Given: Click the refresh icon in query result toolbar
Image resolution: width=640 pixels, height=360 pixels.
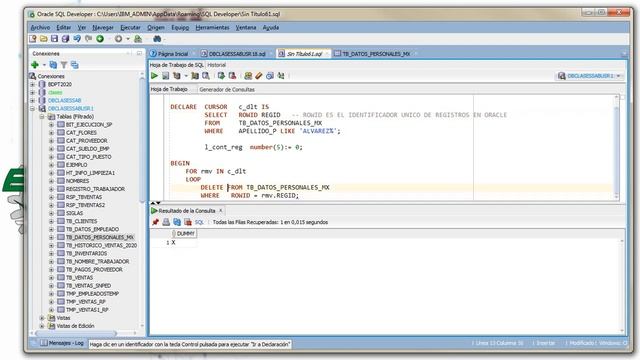Looking at the screenshot, I should tap(177, 222).
